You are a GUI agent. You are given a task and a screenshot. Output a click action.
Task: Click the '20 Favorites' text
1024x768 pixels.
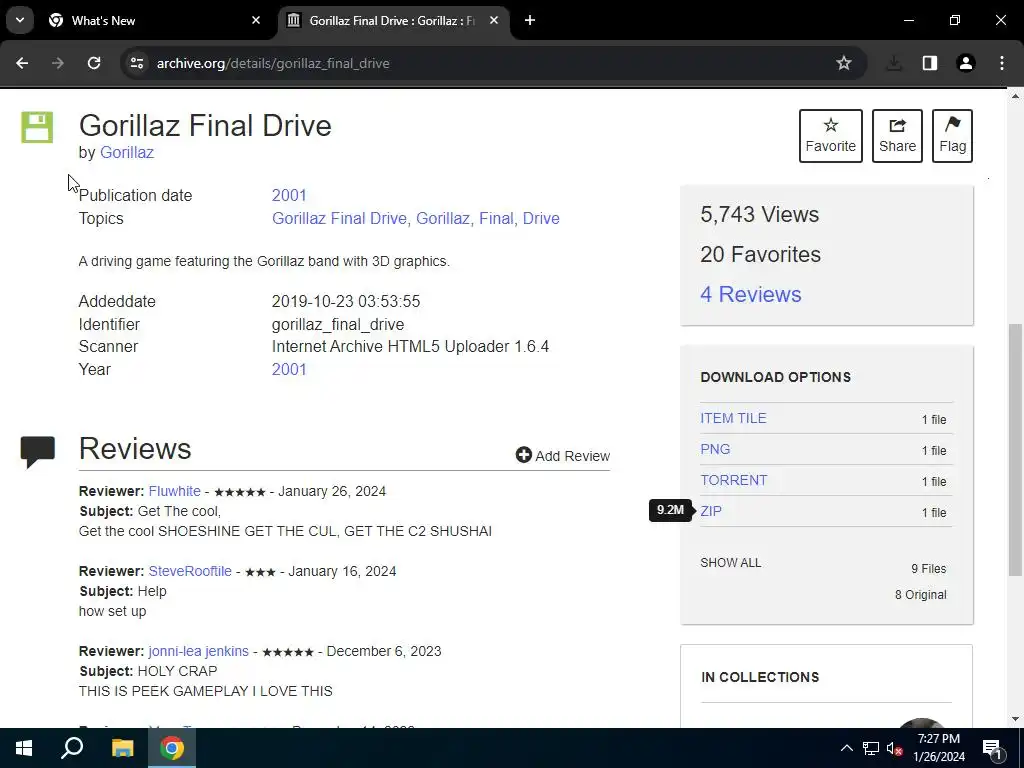click(x=760, y=254)
